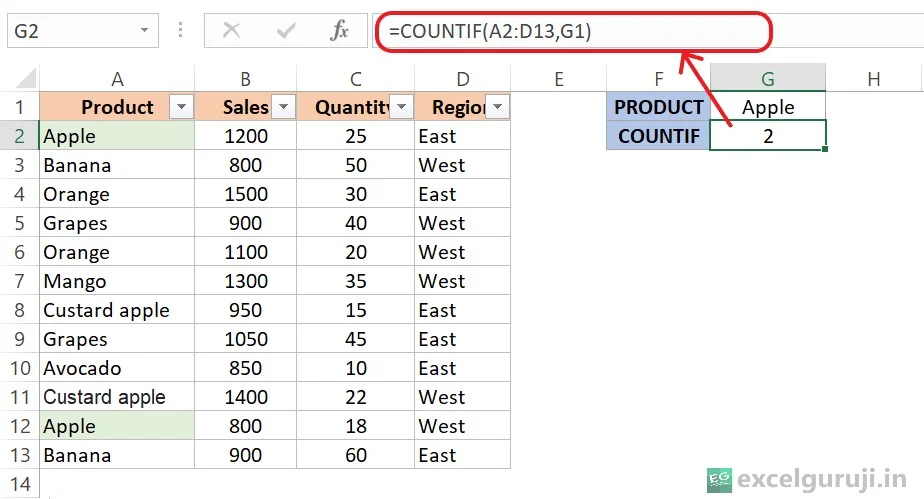Select column C header
The image size is (924, 499).
355,78
